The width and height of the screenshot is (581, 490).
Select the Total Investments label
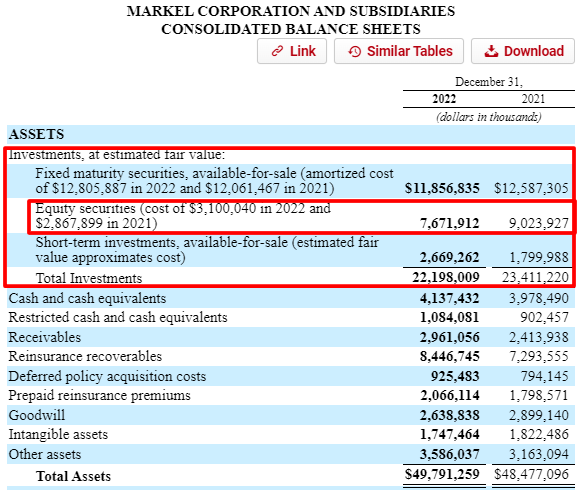(x=89, y=278)
